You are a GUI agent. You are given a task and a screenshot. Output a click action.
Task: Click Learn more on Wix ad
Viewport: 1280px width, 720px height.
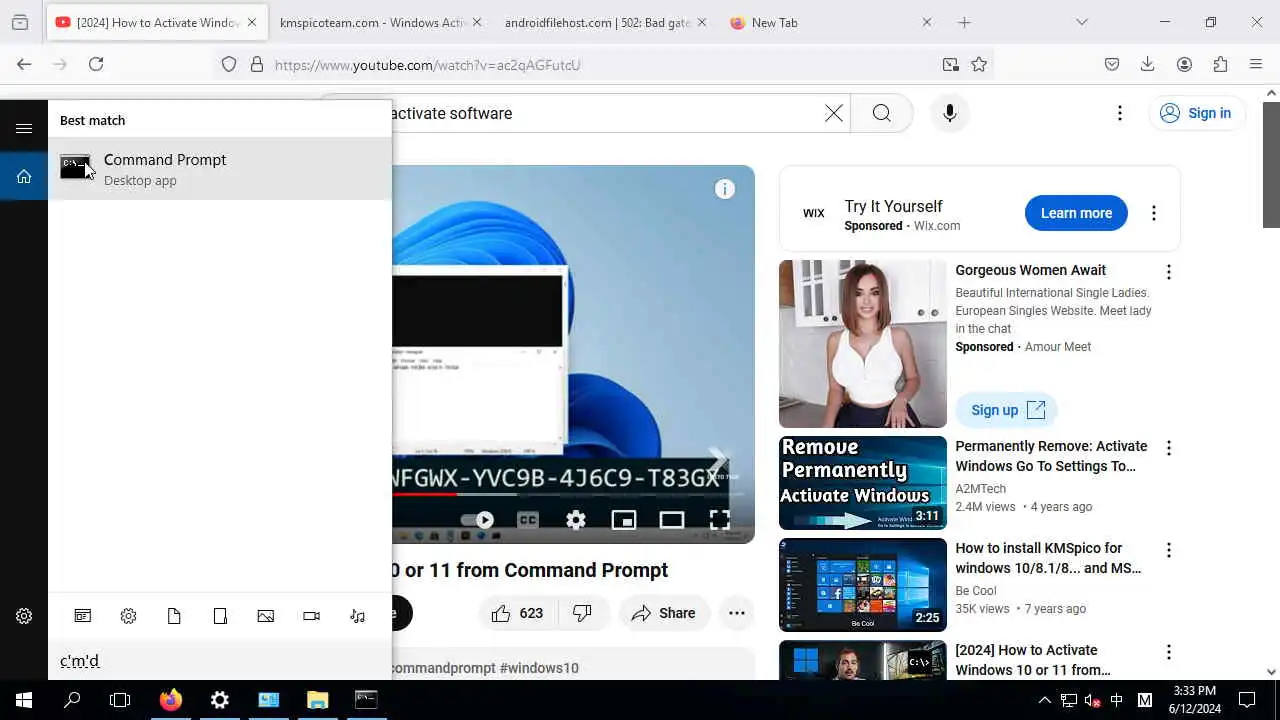1076,213
